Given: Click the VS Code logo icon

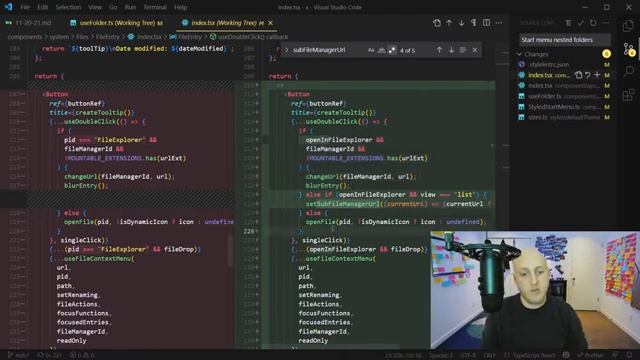Looking at the screenshot, I should coord(8,7).
